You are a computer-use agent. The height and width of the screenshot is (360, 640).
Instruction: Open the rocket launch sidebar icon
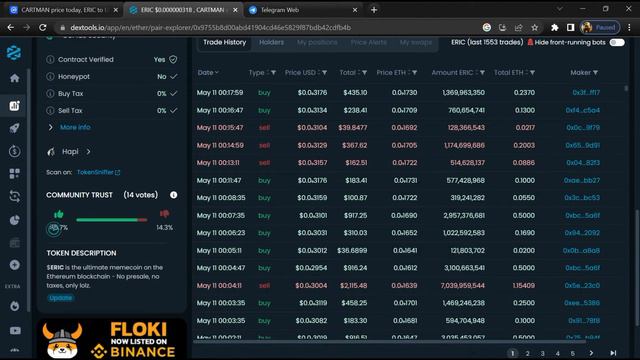tap(14, 128)
